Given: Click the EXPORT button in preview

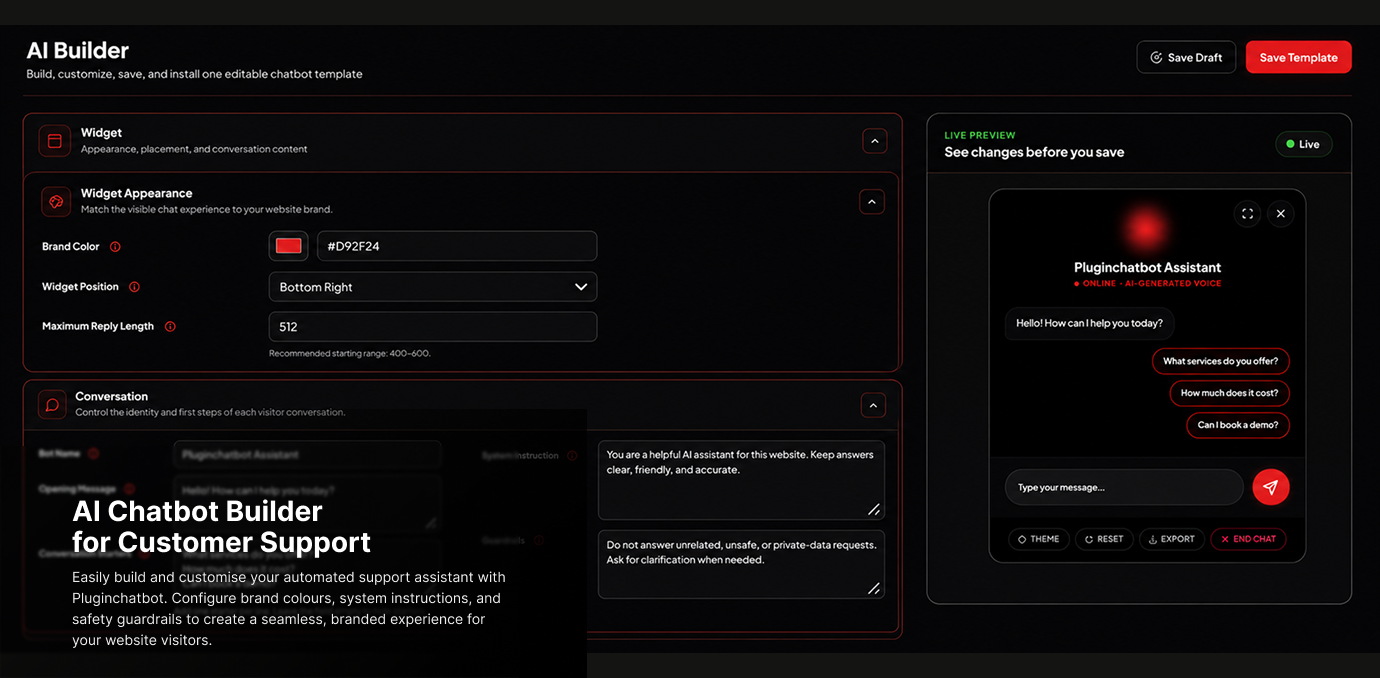Looking at the screenshot, I should click(x=1171, y=539).
